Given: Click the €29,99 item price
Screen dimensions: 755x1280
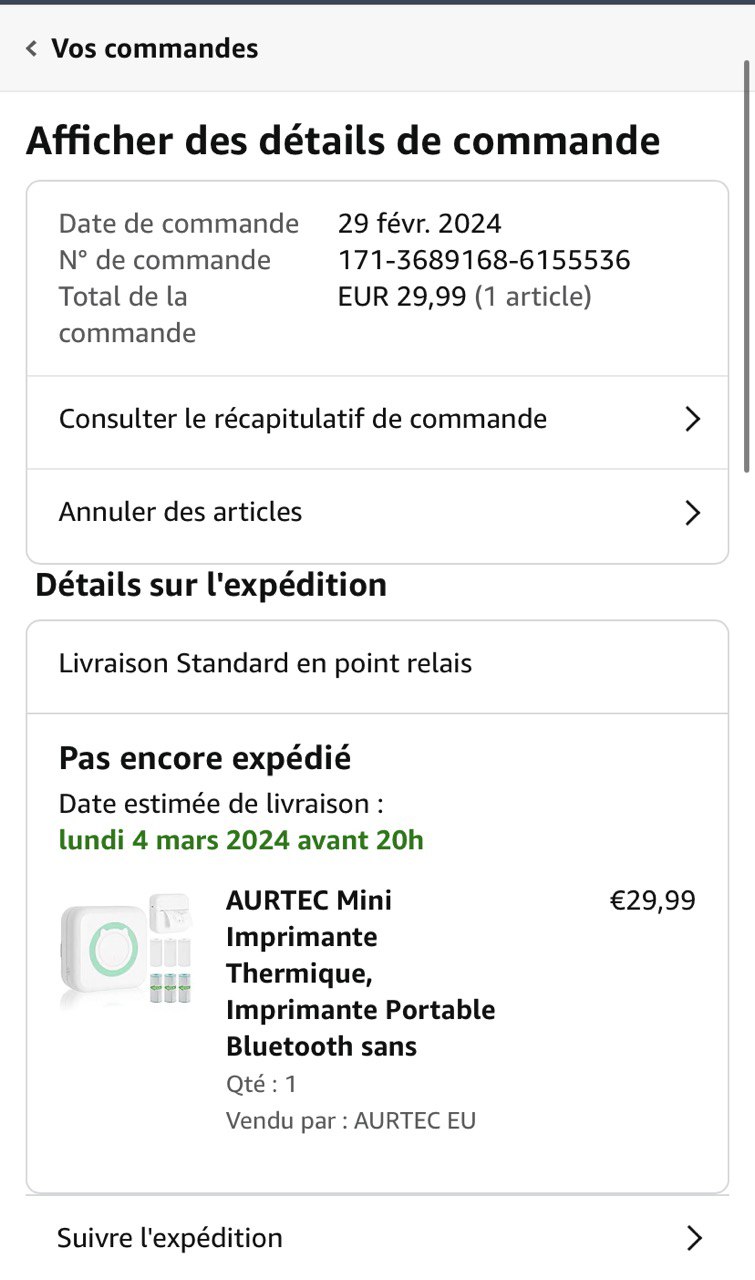Looking at the screenshot, I should 652,901.
